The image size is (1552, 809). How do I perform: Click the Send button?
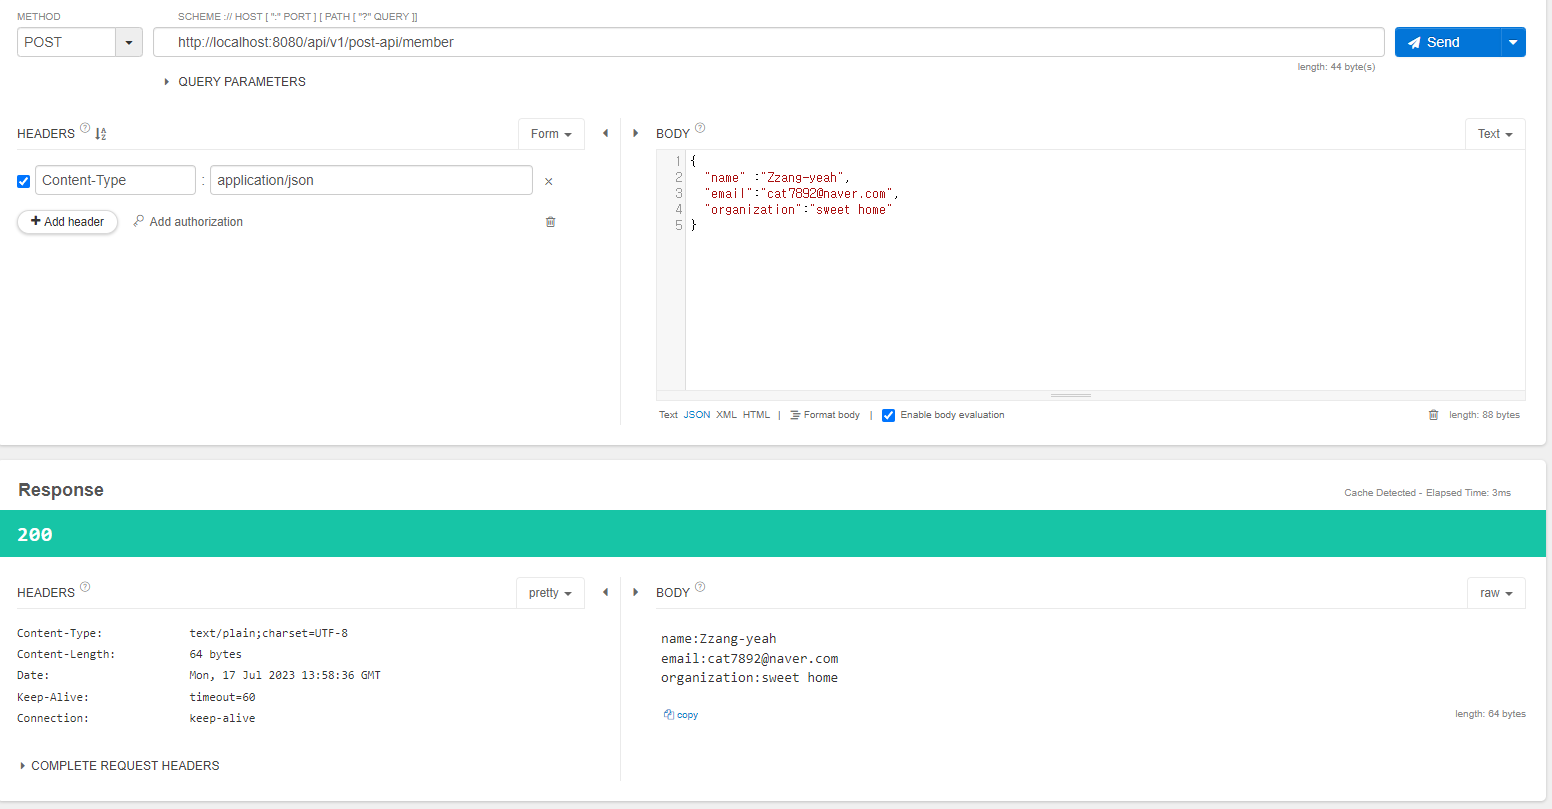[x=1448, y=42]
